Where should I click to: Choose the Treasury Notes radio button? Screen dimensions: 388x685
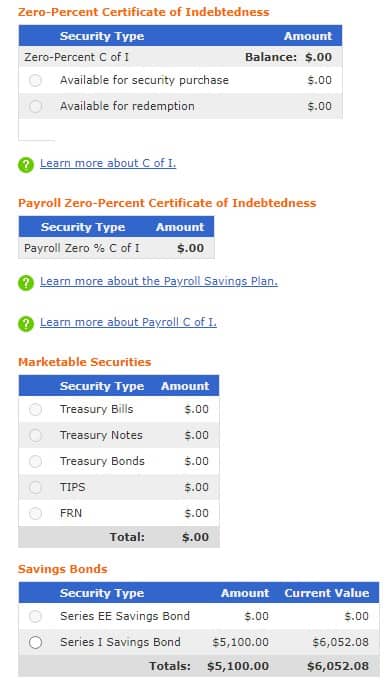click(35, 435)
